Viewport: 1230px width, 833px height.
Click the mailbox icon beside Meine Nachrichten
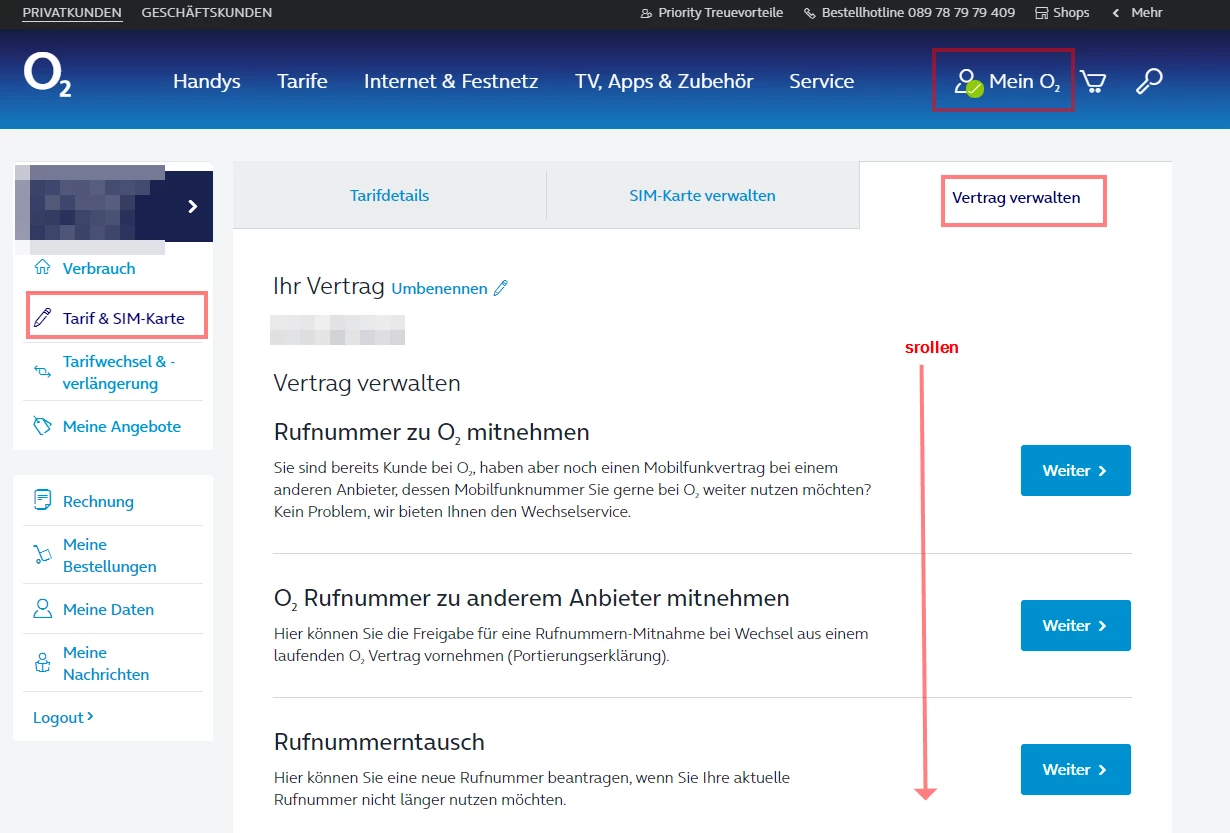42,662
